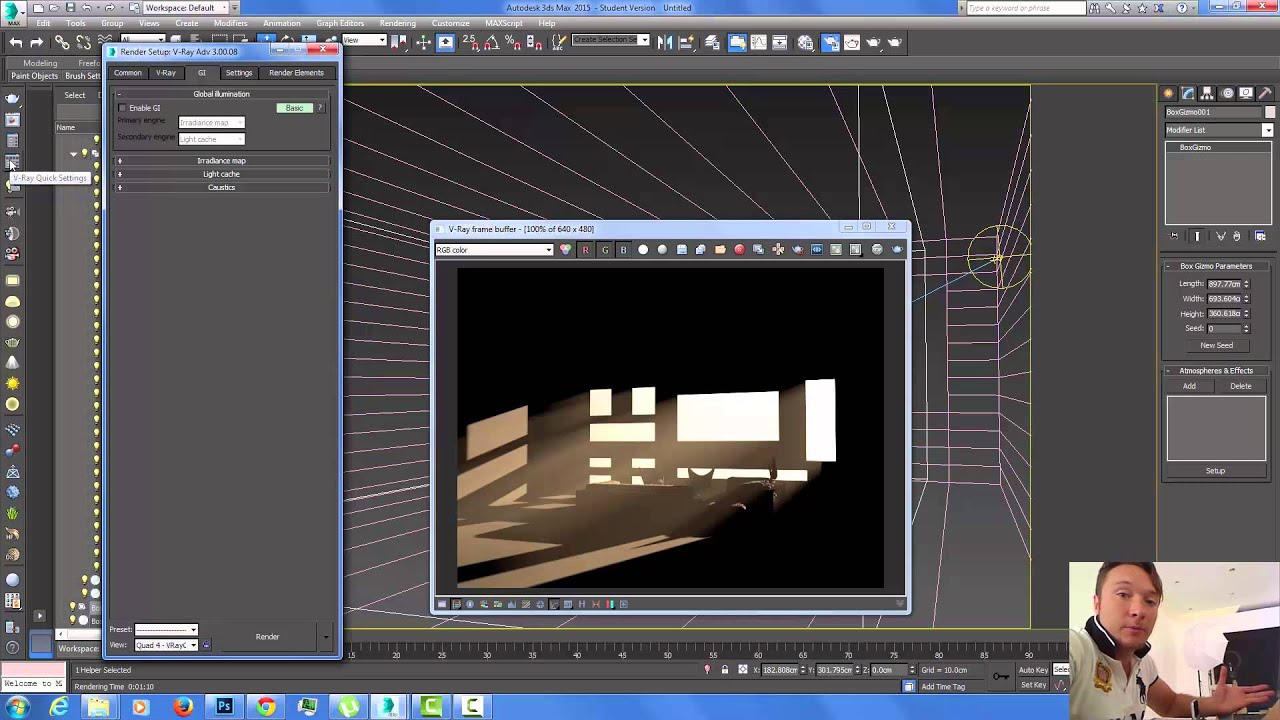Open the Modify panel tab icon
The image size is (1280, 720).
coord(1188,93)
